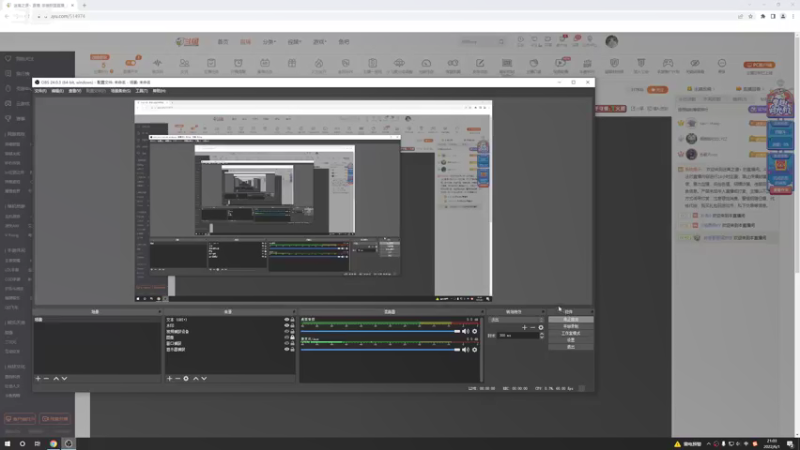Move the scene up in the Scenes panel

point(56,379)
